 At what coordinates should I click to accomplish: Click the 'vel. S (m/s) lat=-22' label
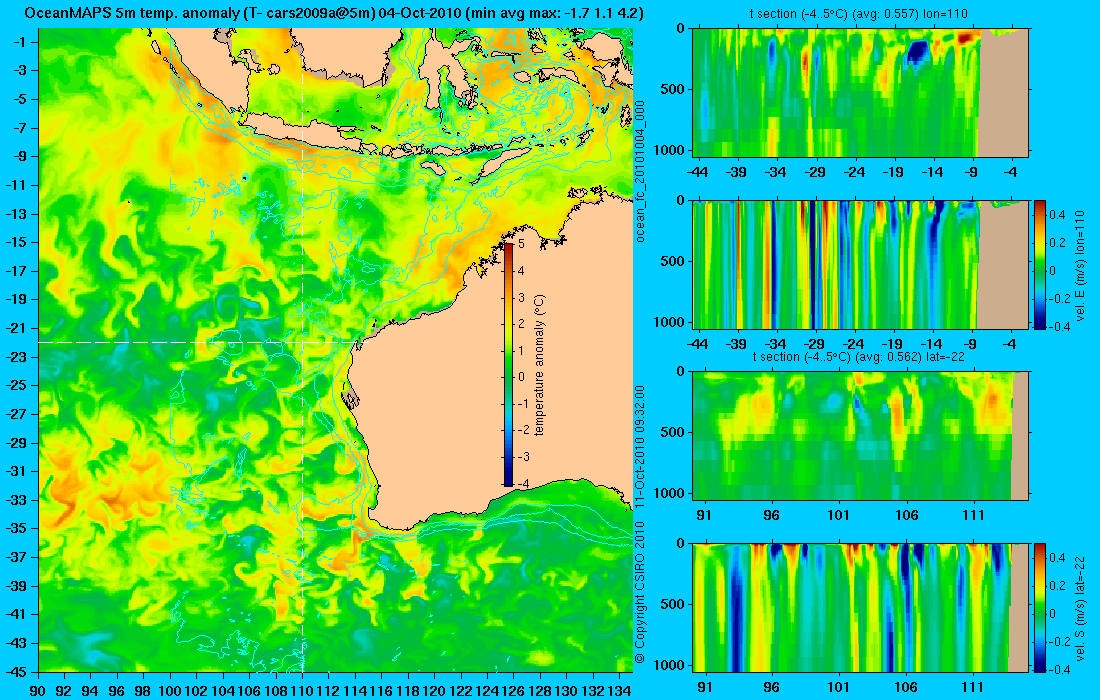1080,608
